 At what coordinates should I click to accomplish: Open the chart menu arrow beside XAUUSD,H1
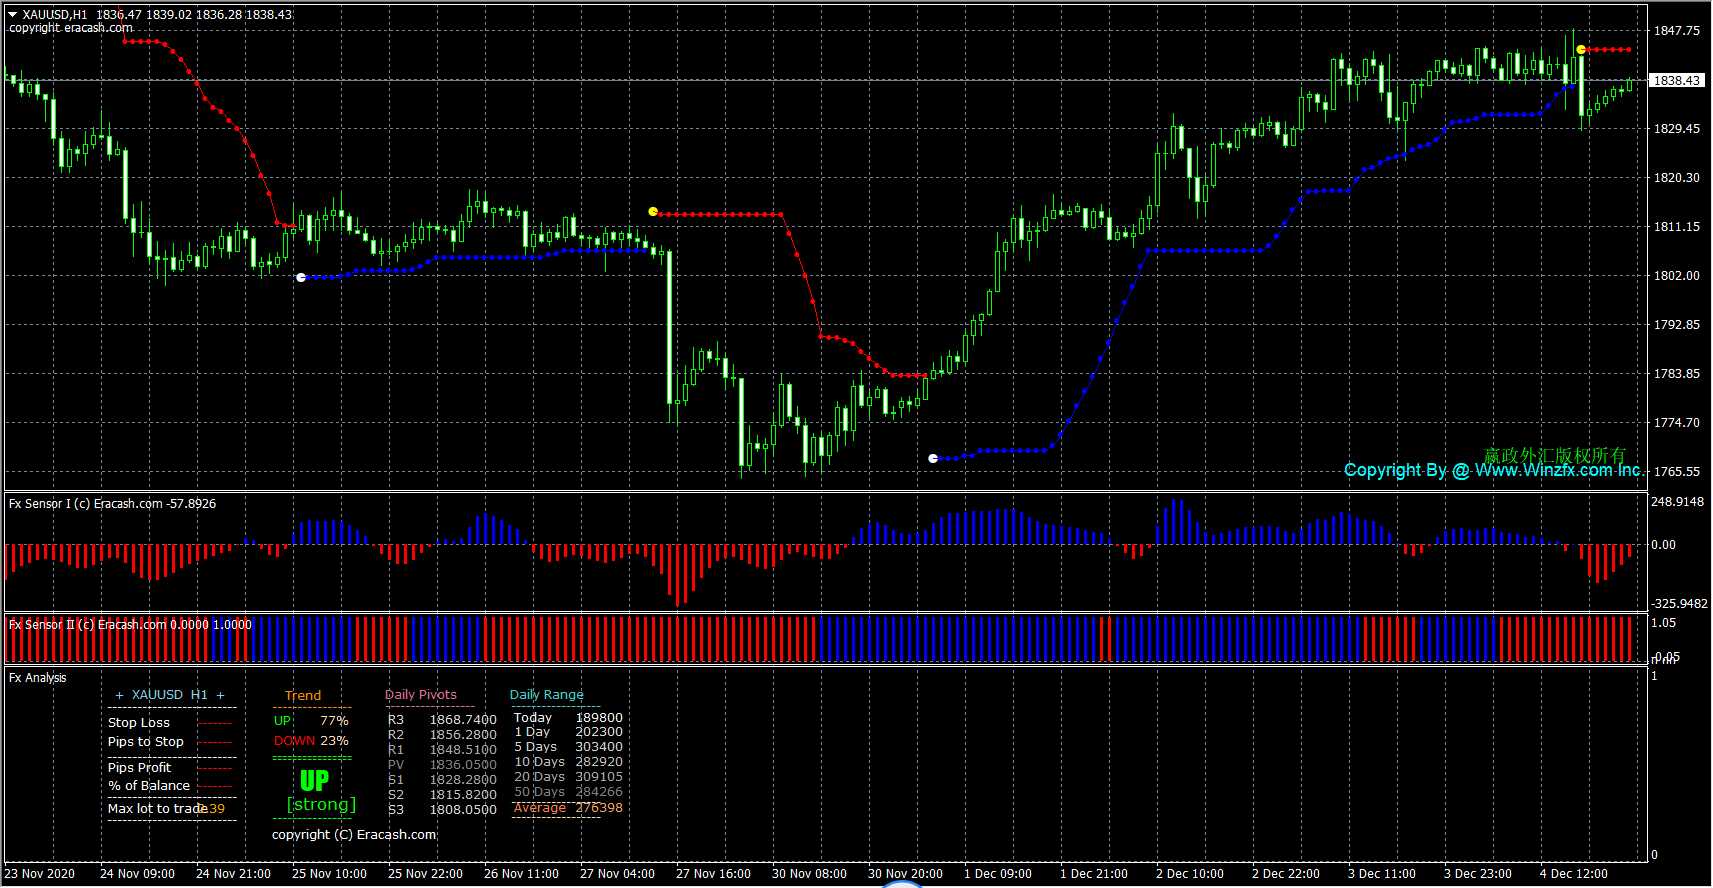pyautogui.click(x=13, y=15)
